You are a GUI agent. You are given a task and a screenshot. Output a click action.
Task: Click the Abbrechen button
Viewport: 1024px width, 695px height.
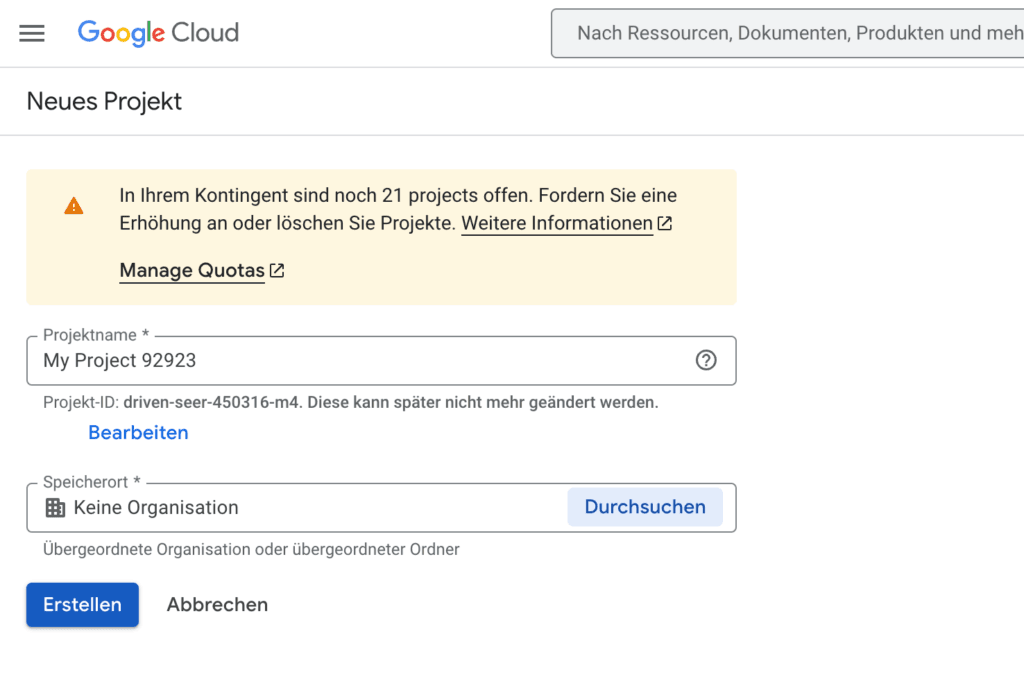[x=217, y=605]
